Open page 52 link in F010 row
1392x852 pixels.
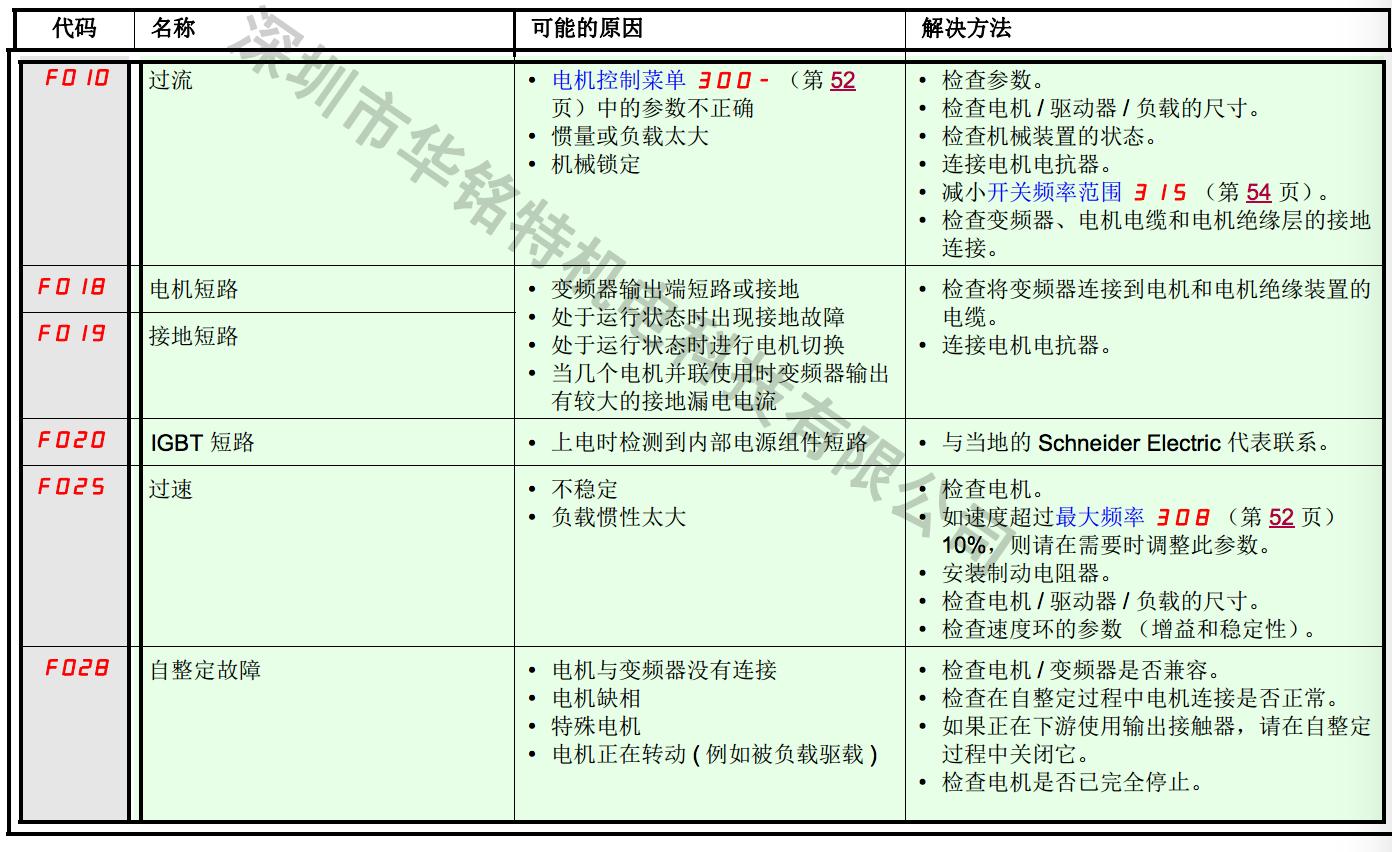842,81
